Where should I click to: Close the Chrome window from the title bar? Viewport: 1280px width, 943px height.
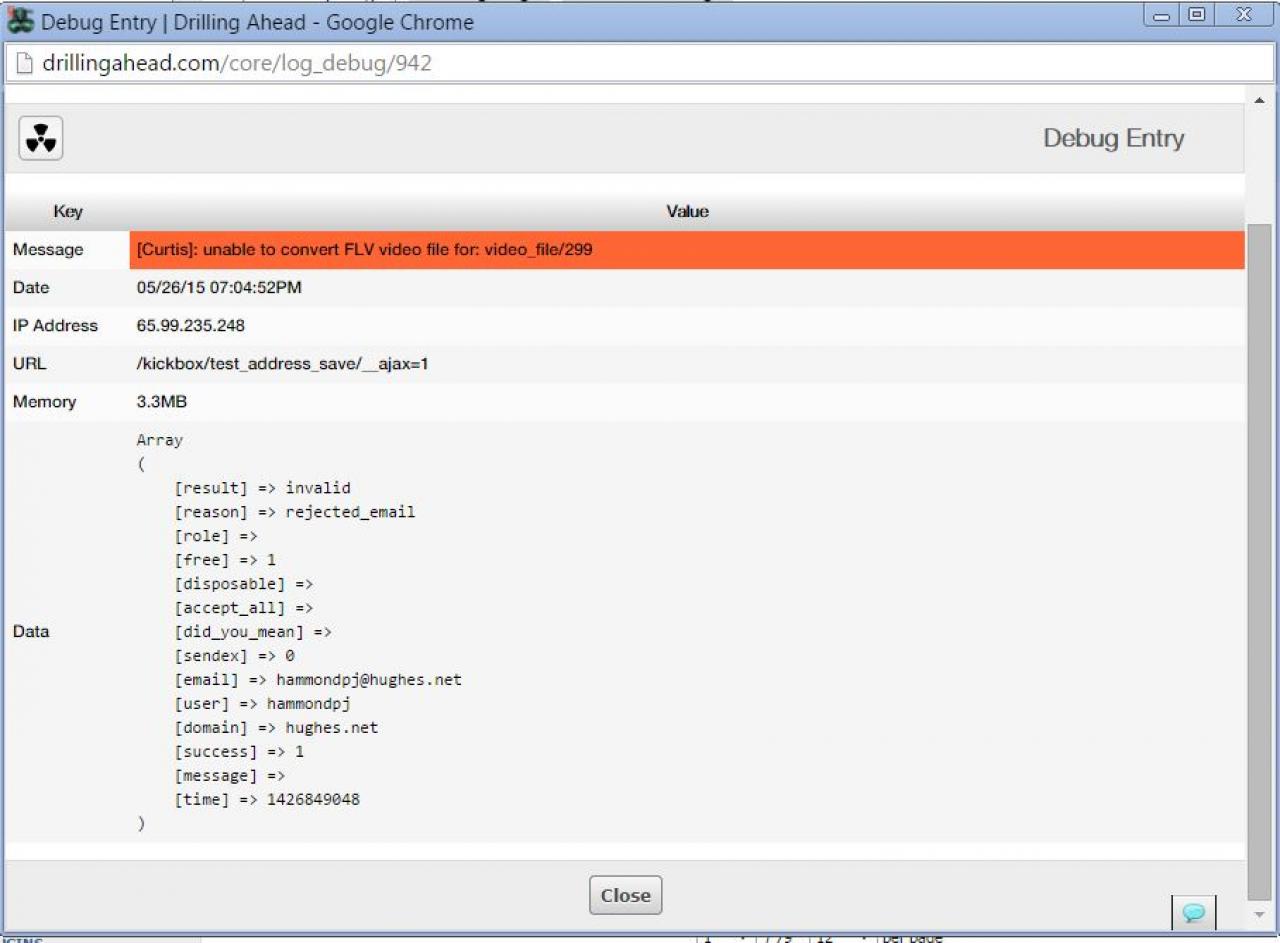1243,15
